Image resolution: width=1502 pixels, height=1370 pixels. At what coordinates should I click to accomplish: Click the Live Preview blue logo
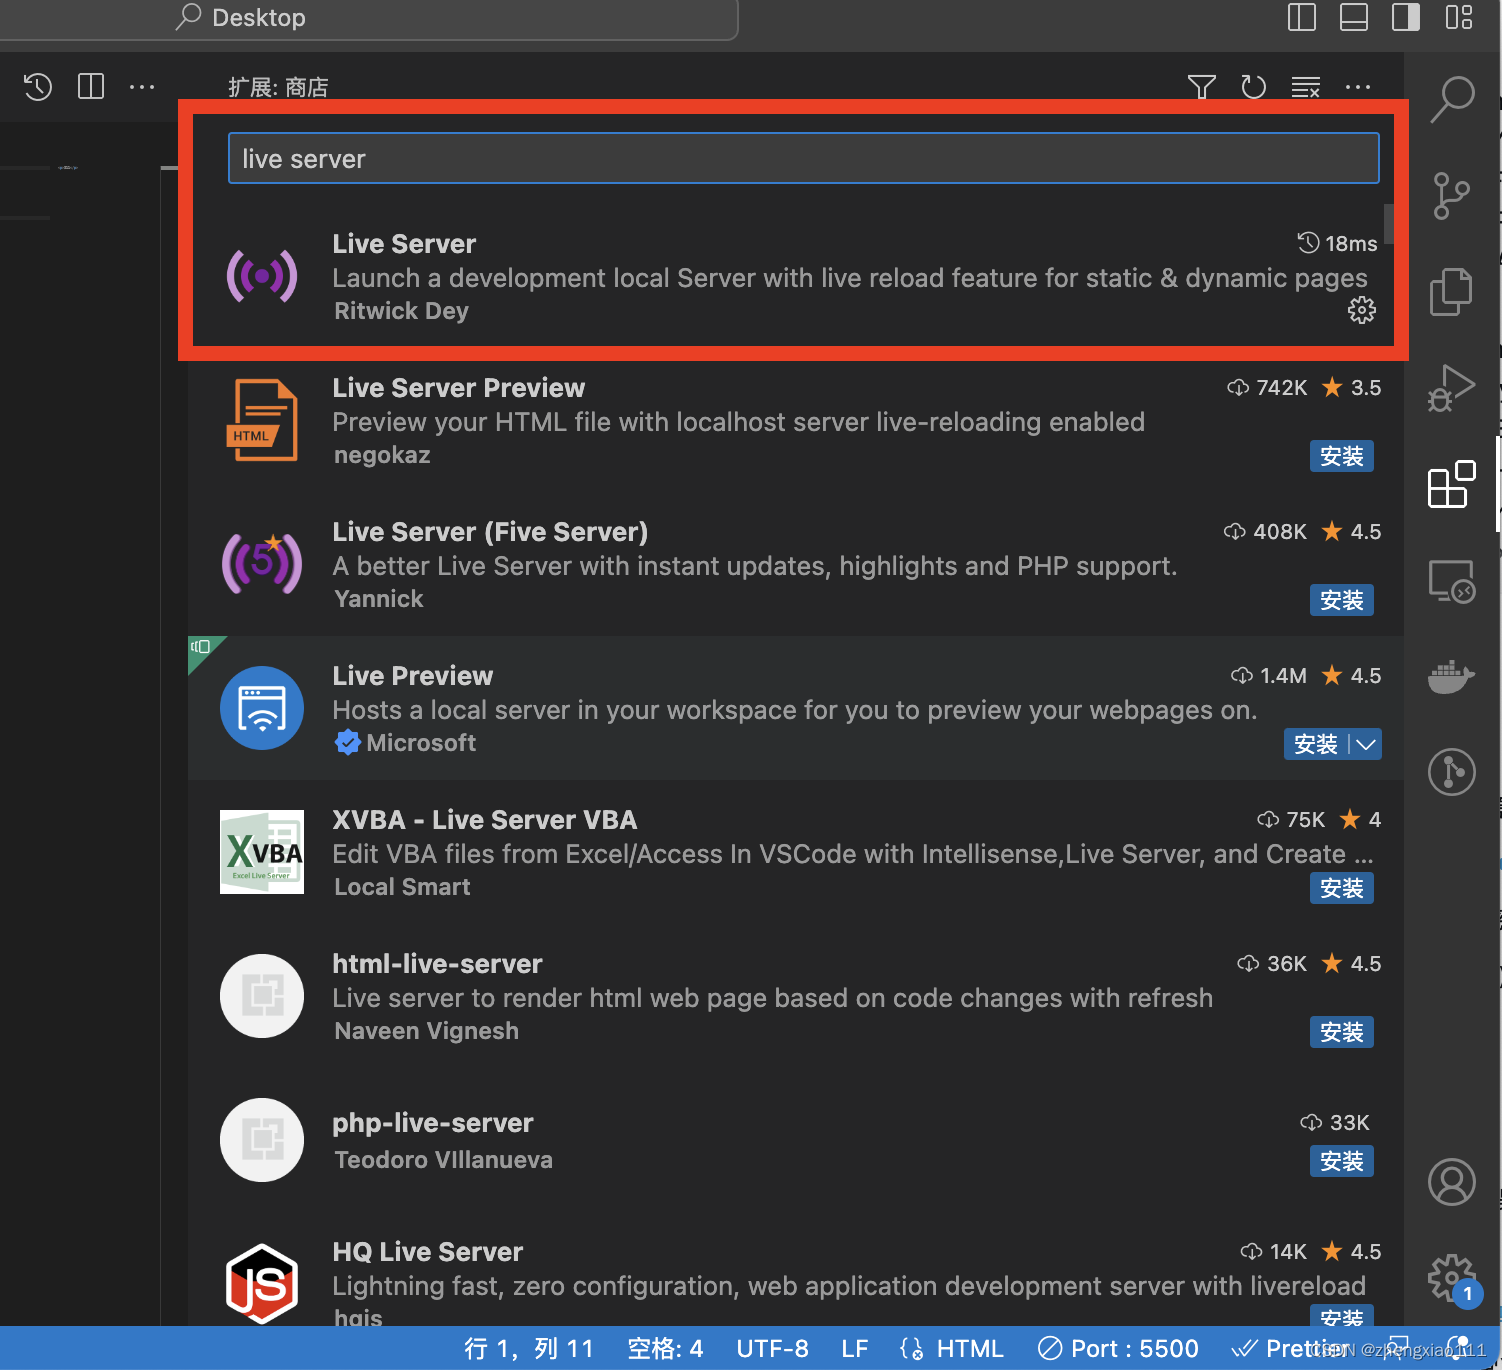coord(262,708)
